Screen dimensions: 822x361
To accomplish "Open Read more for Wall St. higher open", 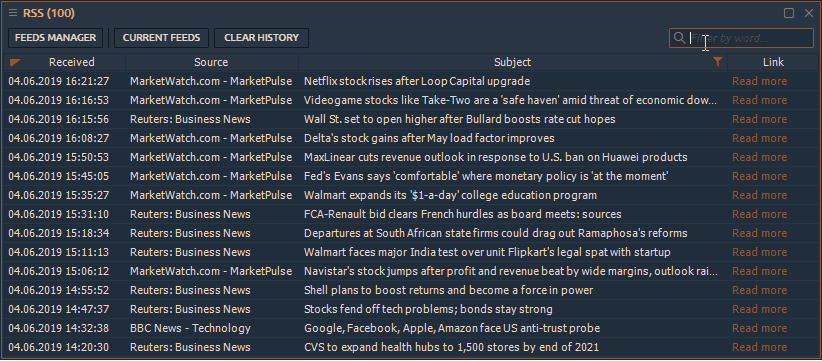I will [760, 119].
